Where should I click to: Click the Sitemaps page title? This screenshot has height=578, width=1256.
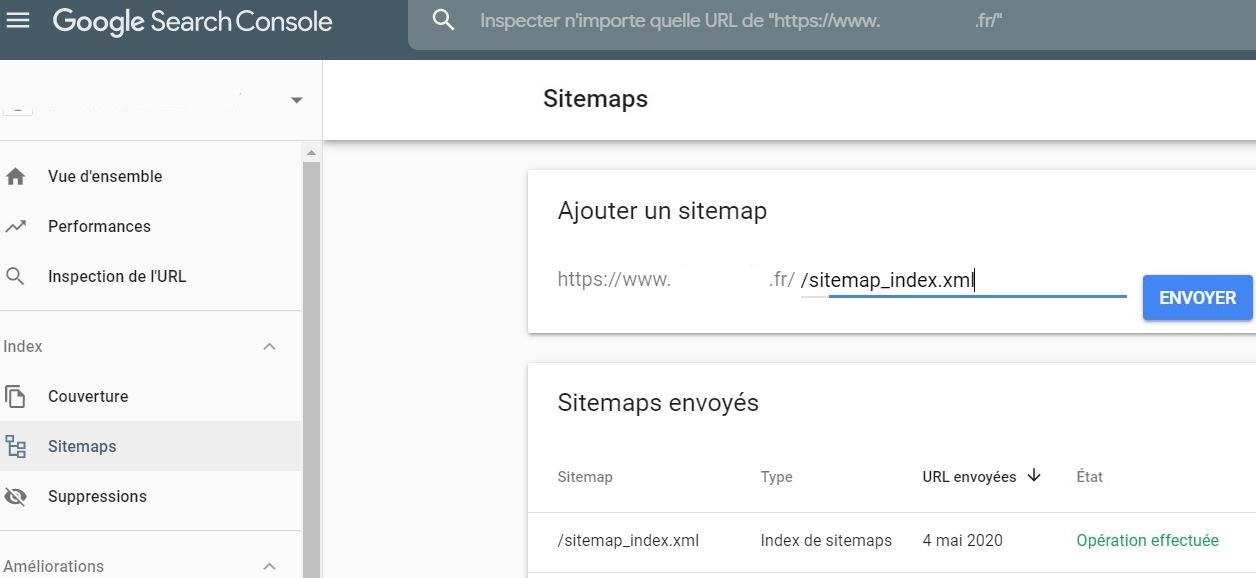tap(595, 99)
